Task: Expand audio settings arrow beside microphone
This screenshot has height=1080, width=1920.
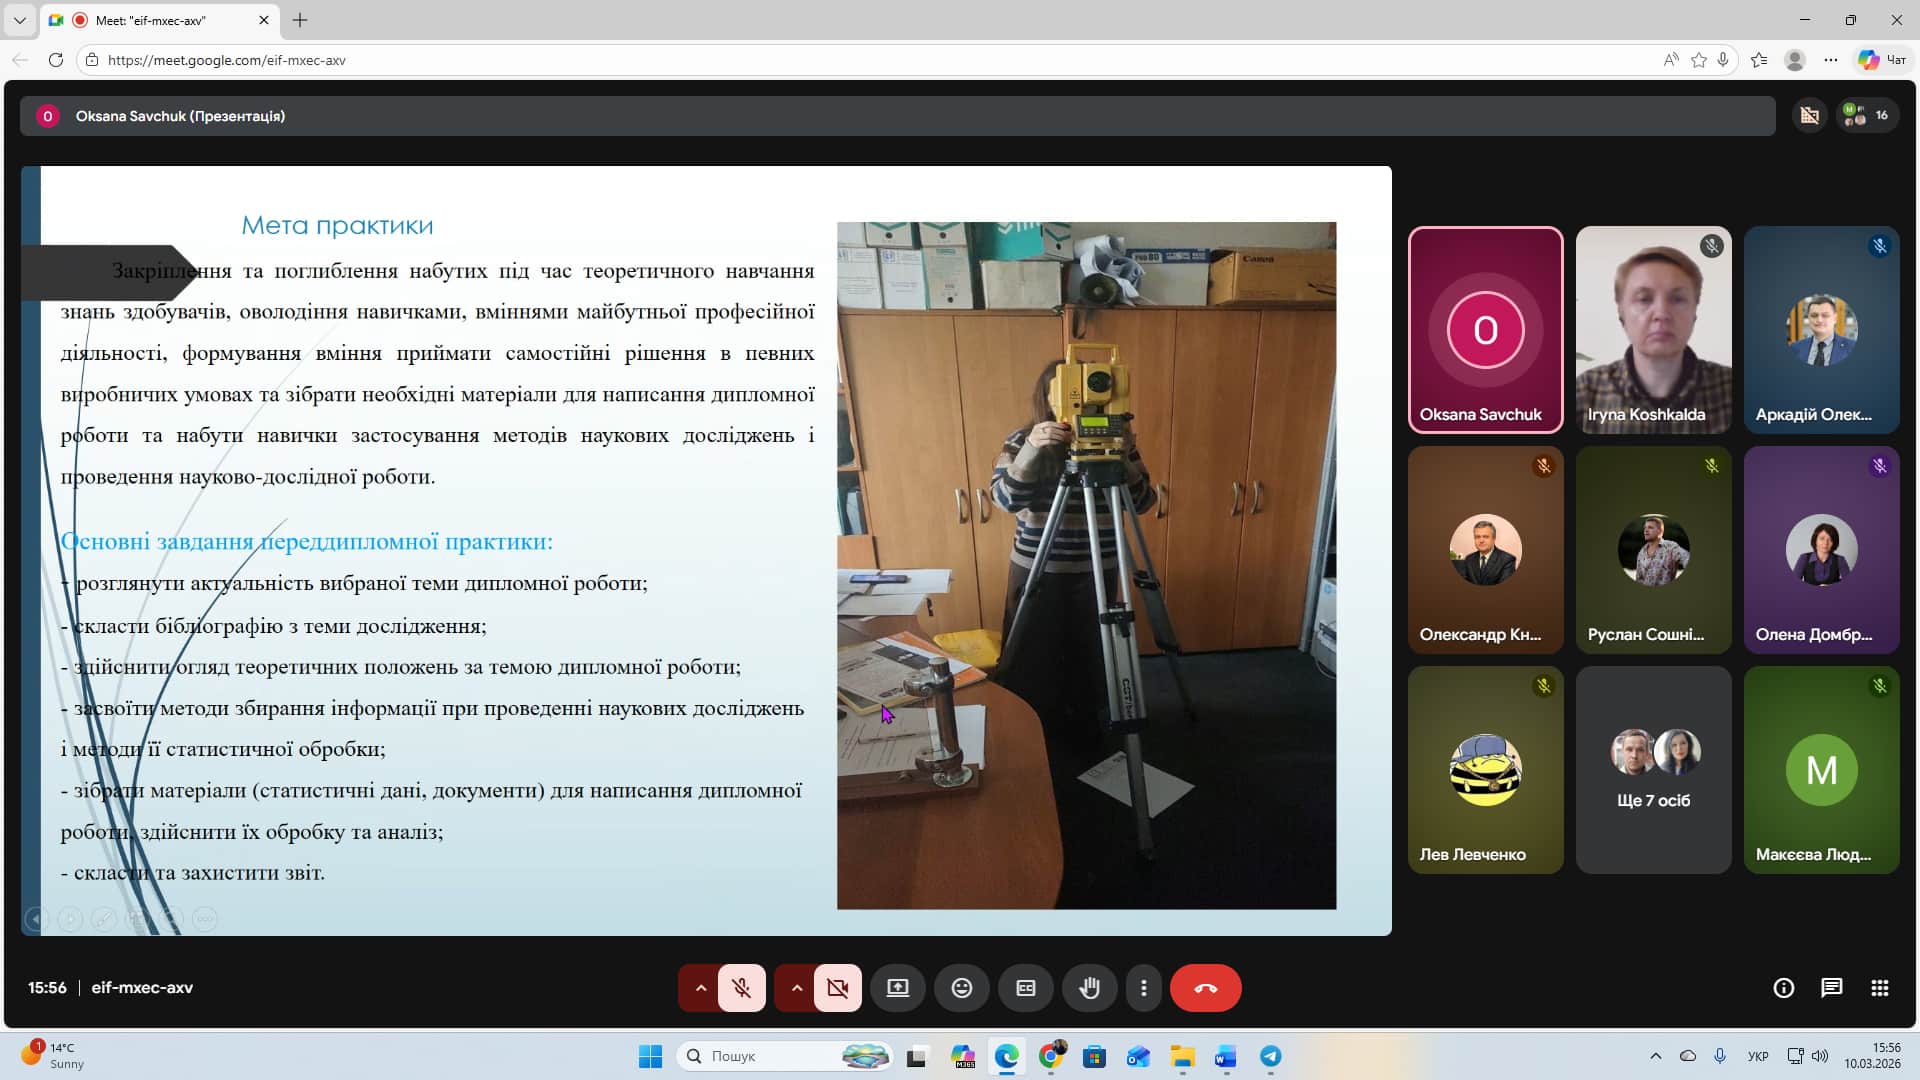Action: coord(700,988)
